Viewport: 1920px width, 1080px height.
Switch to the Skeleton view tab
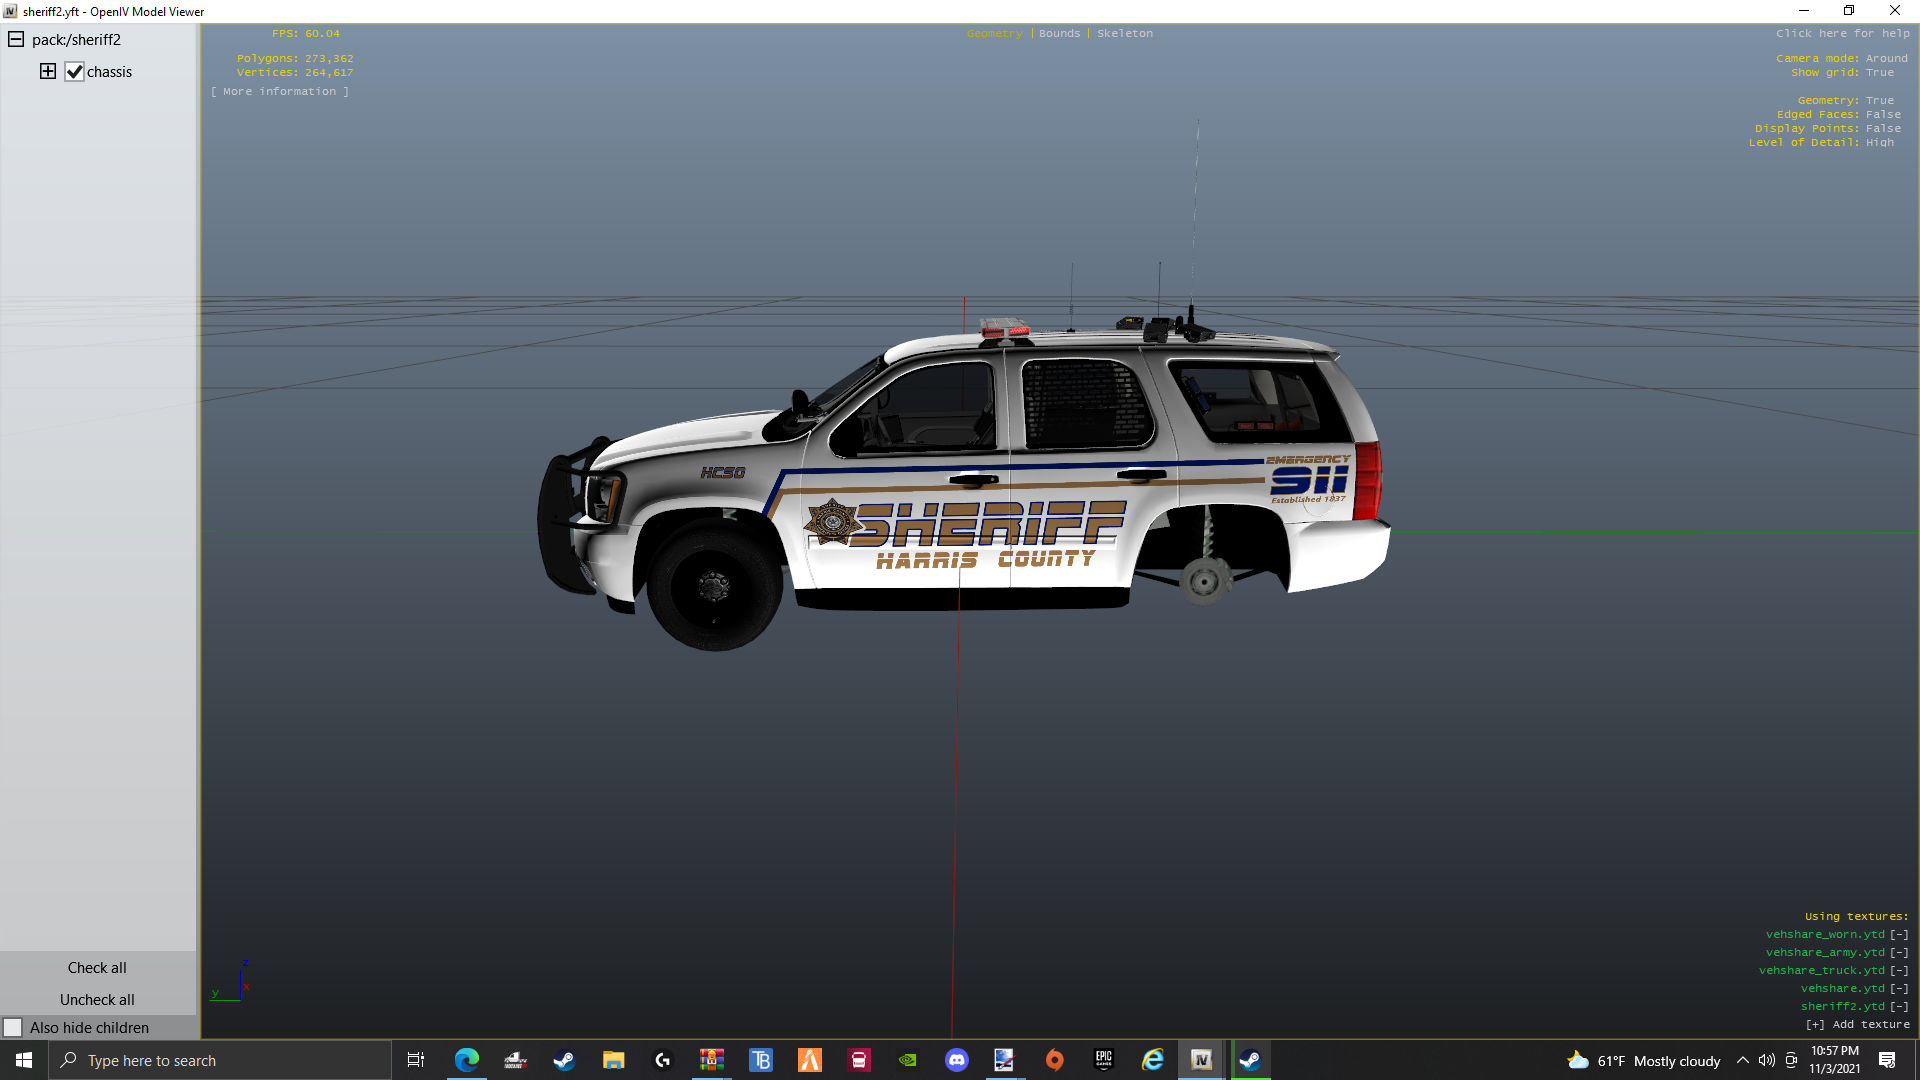click(x=1124, y=33)
